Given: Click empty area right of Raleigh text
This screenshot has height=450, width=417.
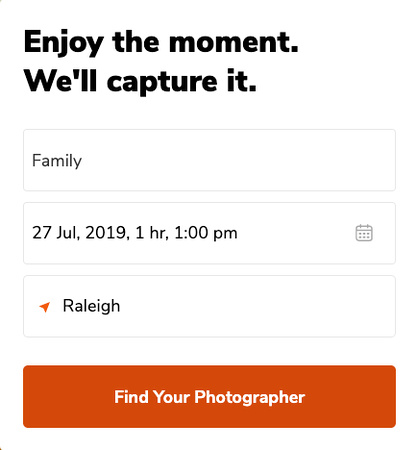Looking at the screenshot, I should coord(257,306).
